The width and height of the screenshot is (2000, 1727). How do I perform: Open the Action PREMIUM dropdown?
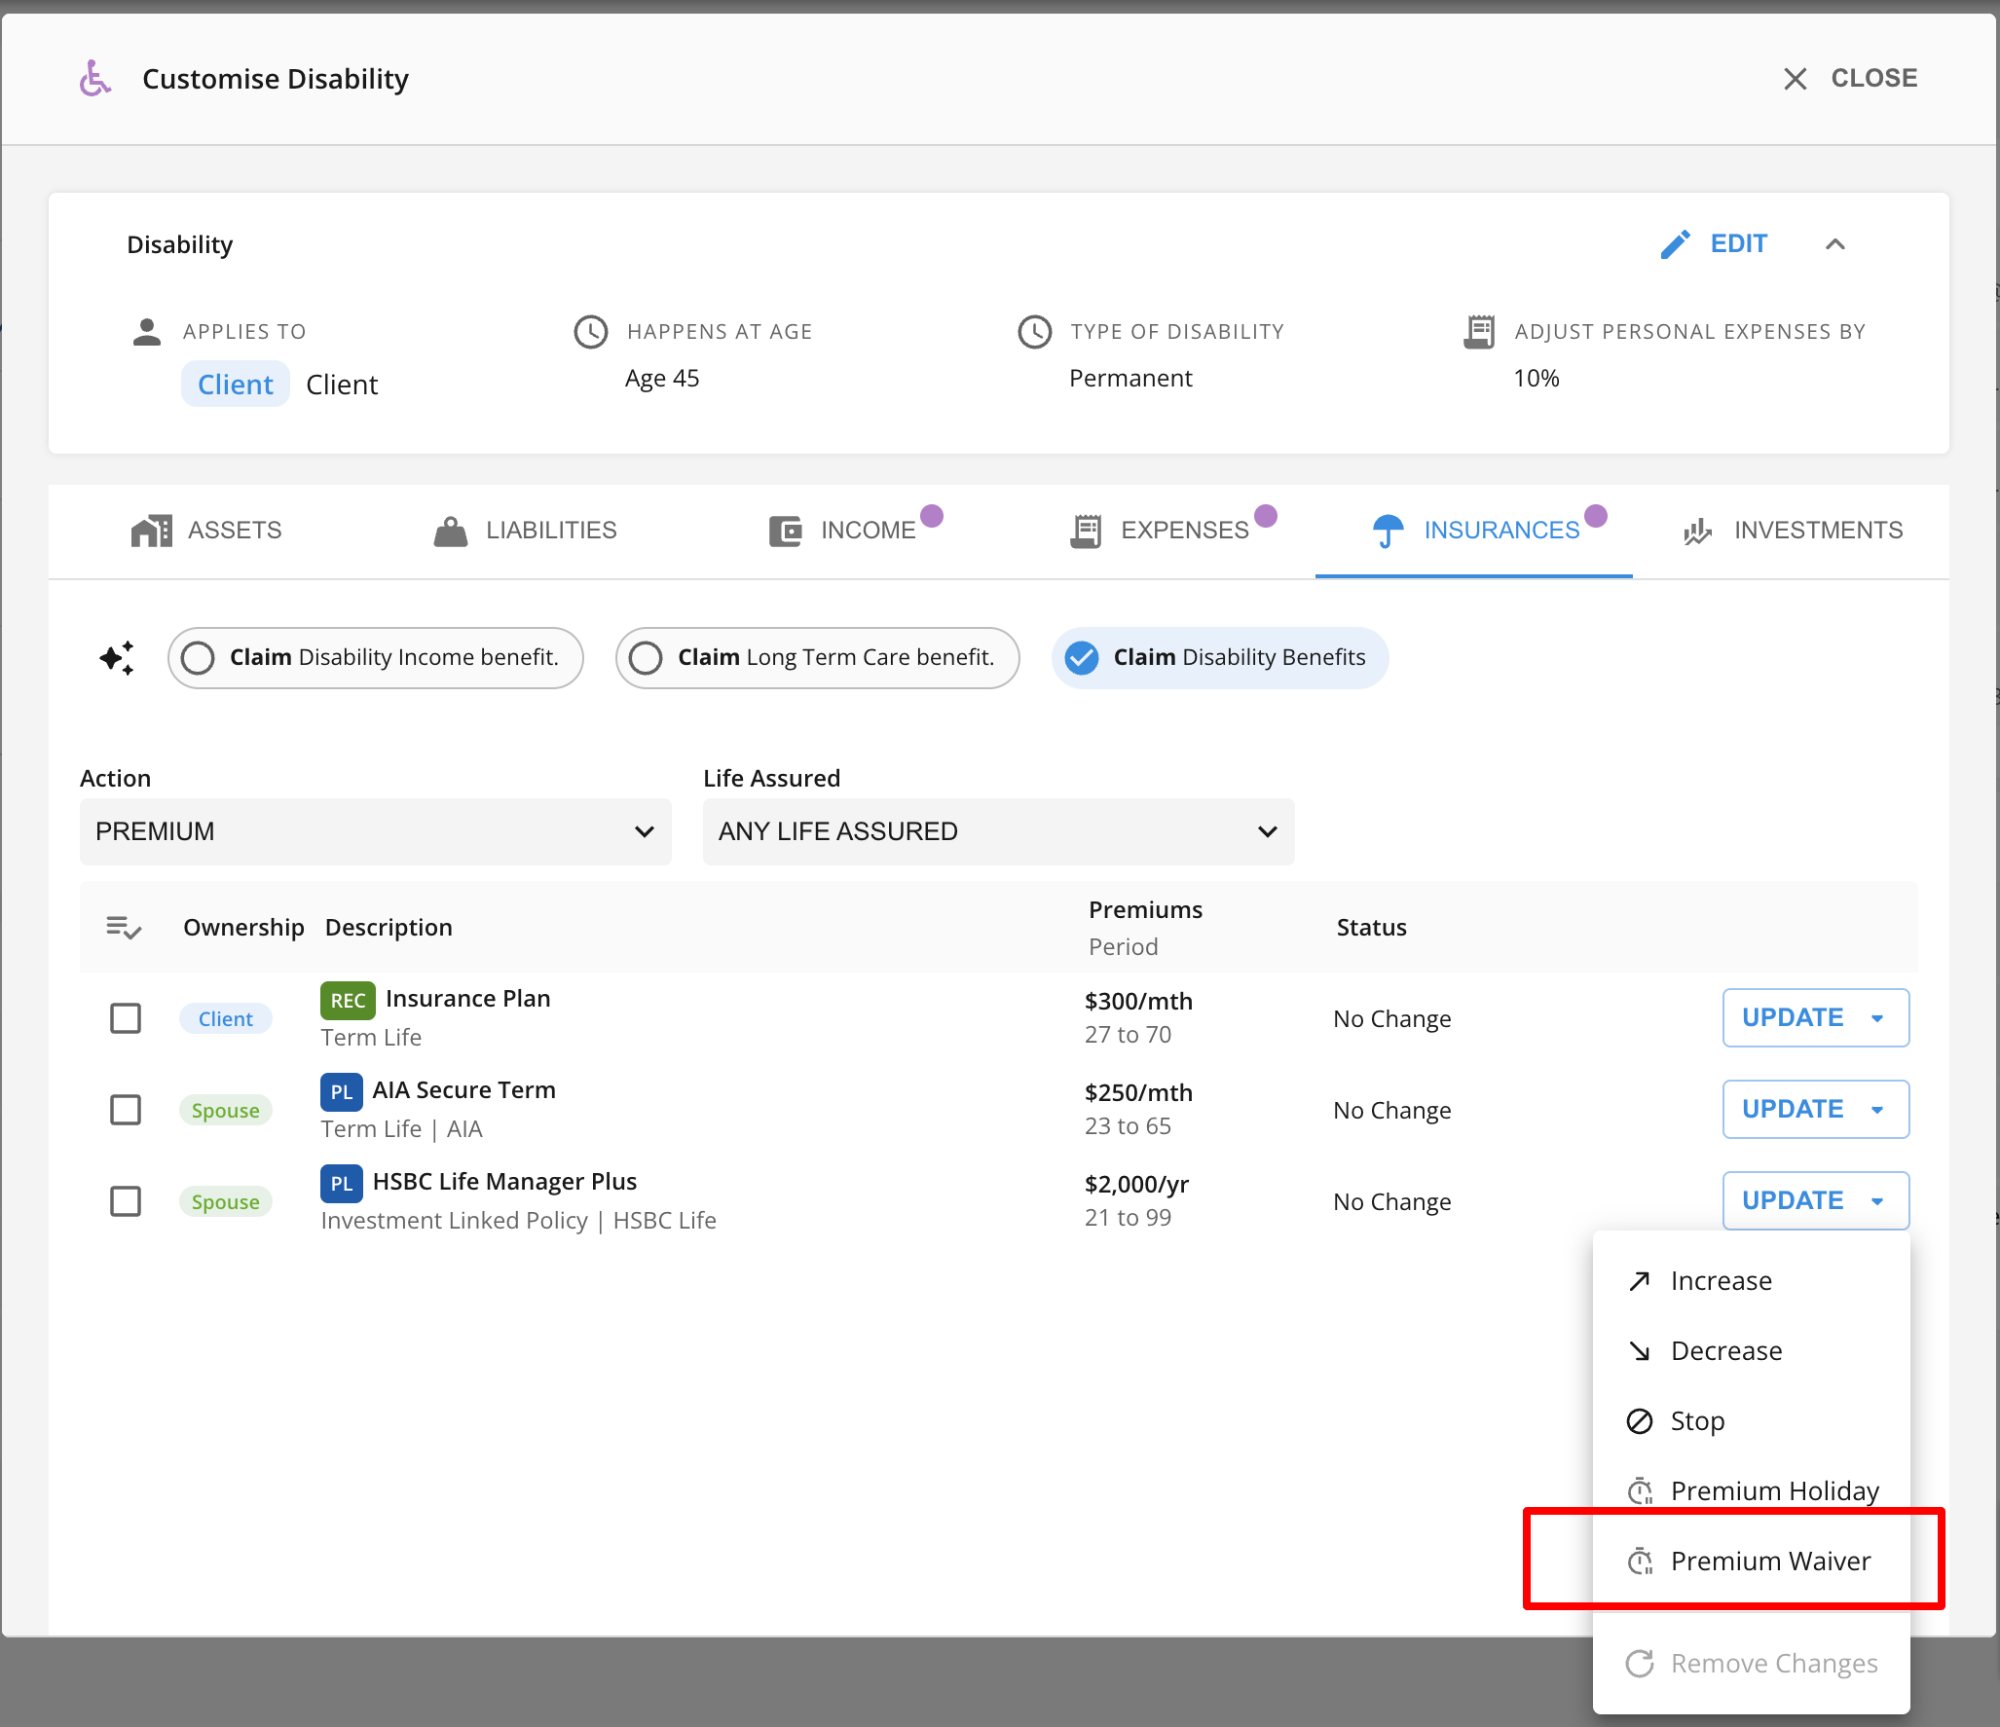(375, 832)
